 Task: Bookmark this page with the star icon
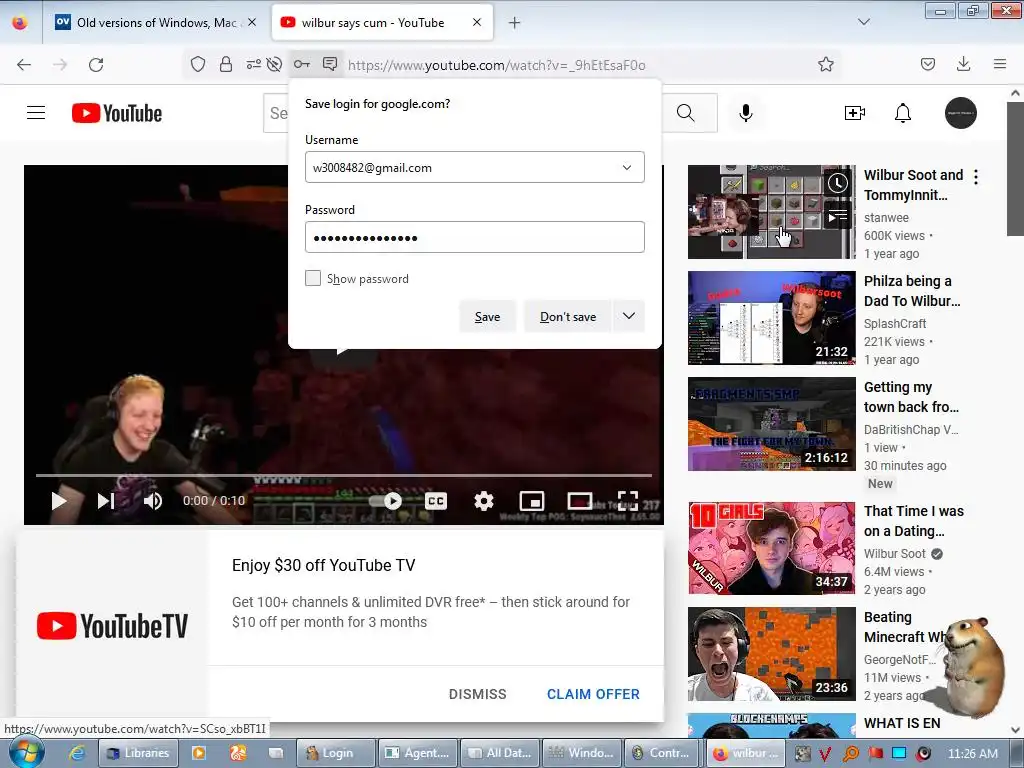(825, 64)
